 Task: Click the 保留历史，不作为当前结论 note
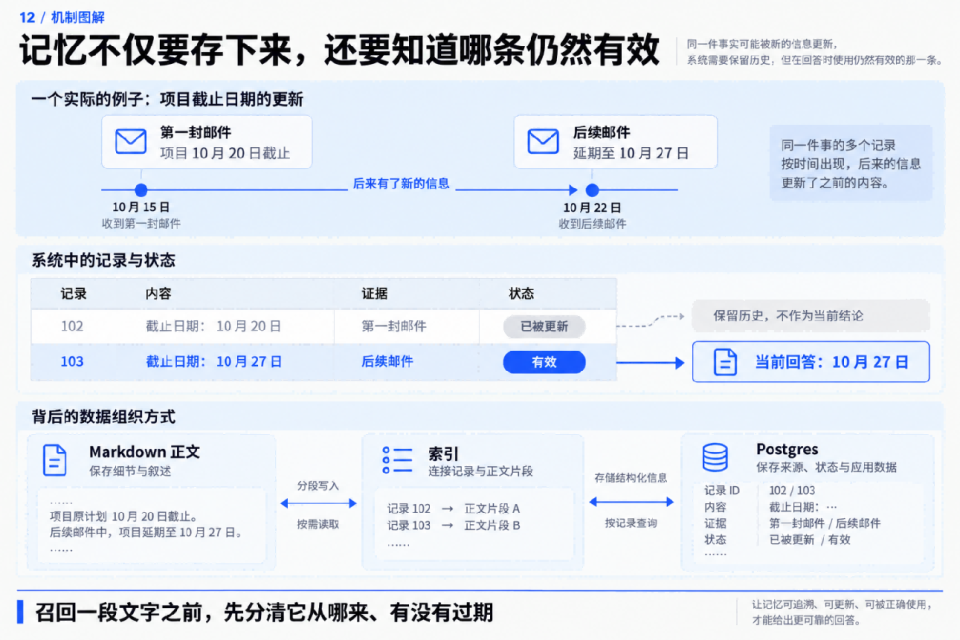(811, 316)
